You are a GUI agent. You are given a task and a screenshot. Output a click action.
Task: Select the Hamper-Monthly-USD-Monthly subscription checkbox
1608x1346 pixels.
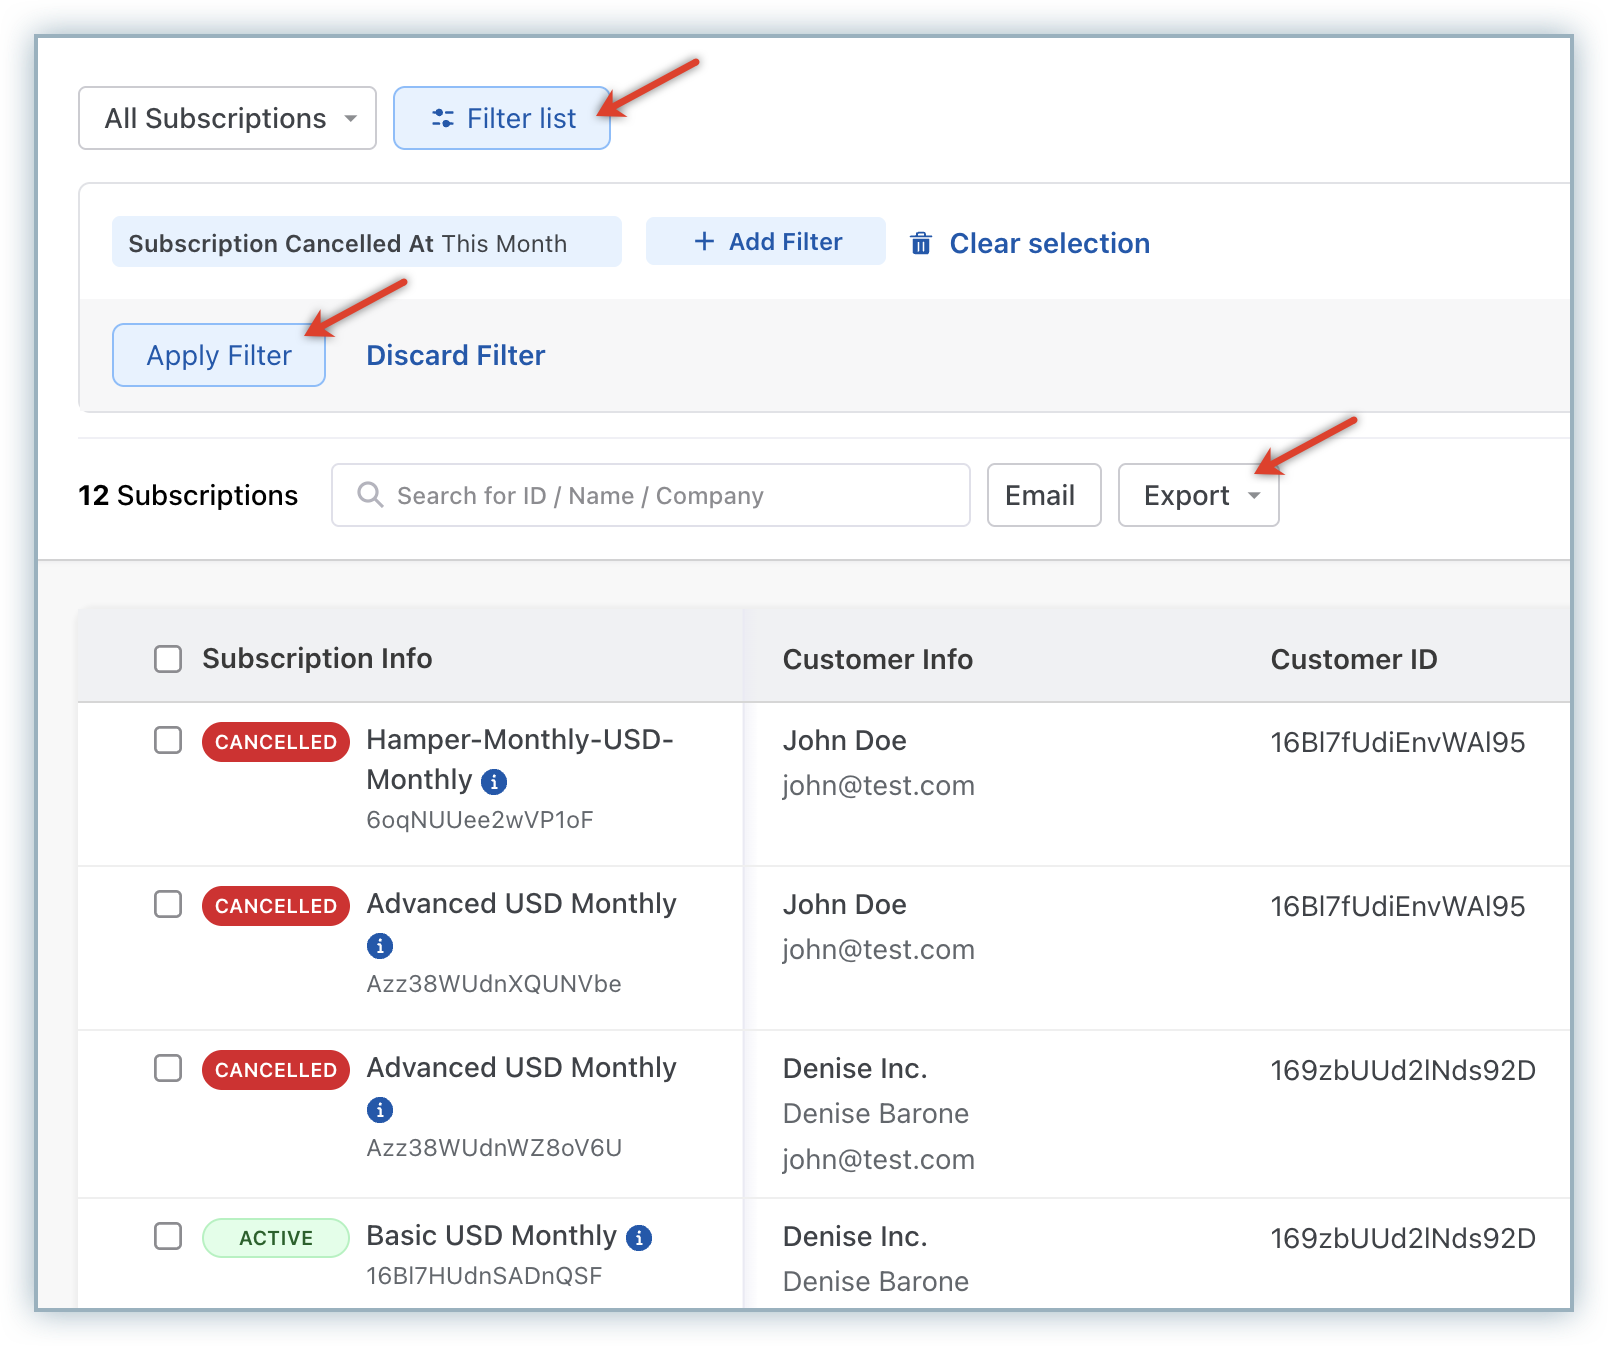168,741
